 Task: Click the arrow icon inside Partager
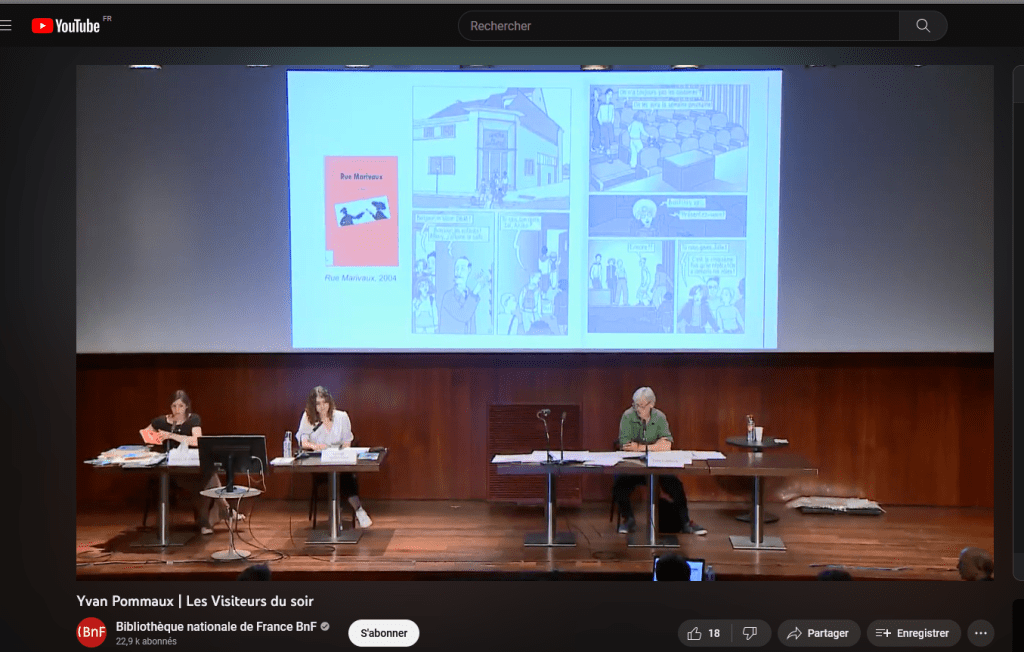click(794, 633)
